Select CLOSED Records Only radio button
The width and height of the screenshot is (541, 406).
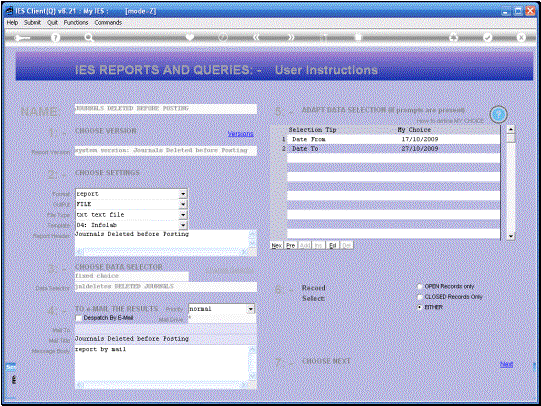[420, 297]
